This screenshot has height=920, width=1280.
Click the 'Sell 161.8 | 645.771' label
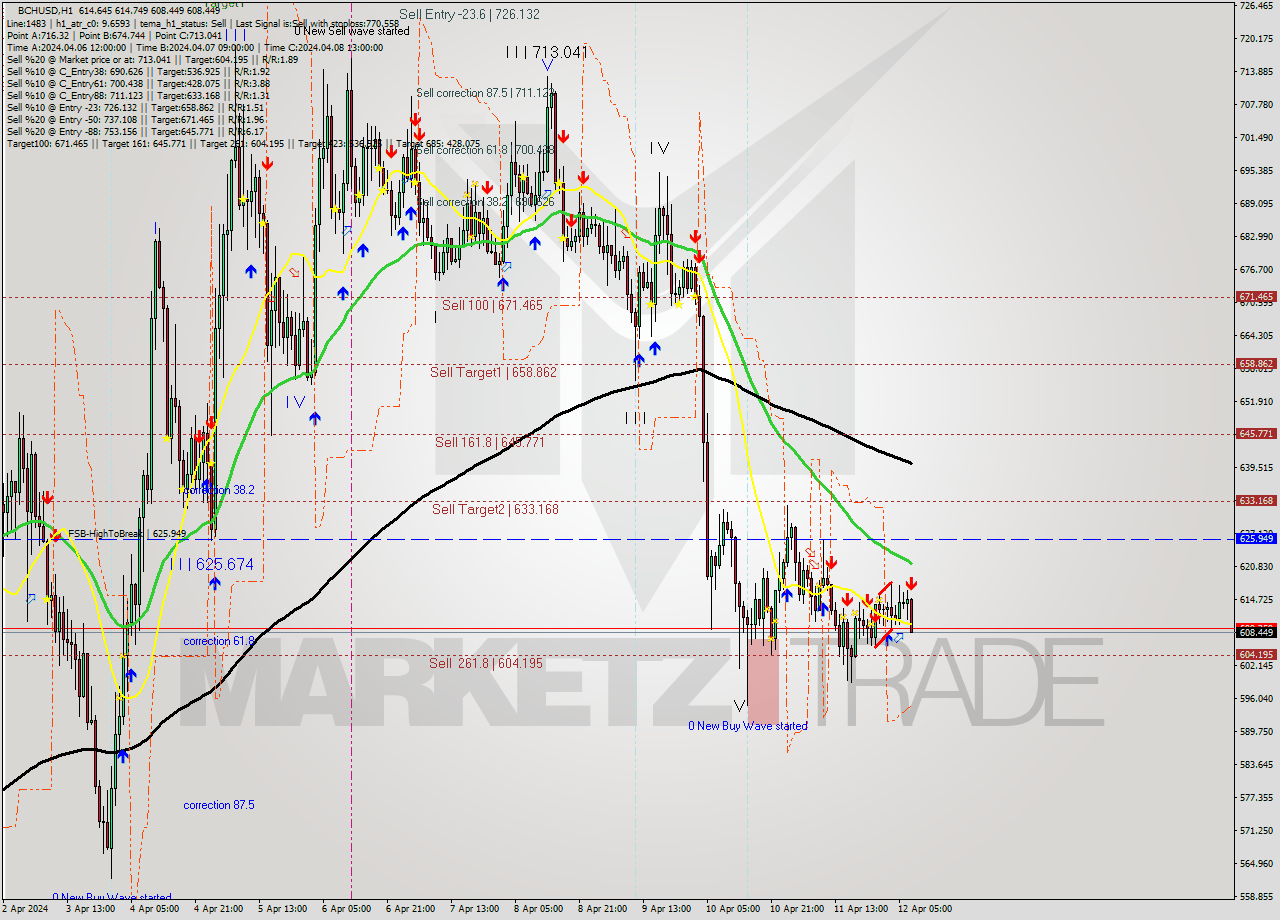coord(490,441)
